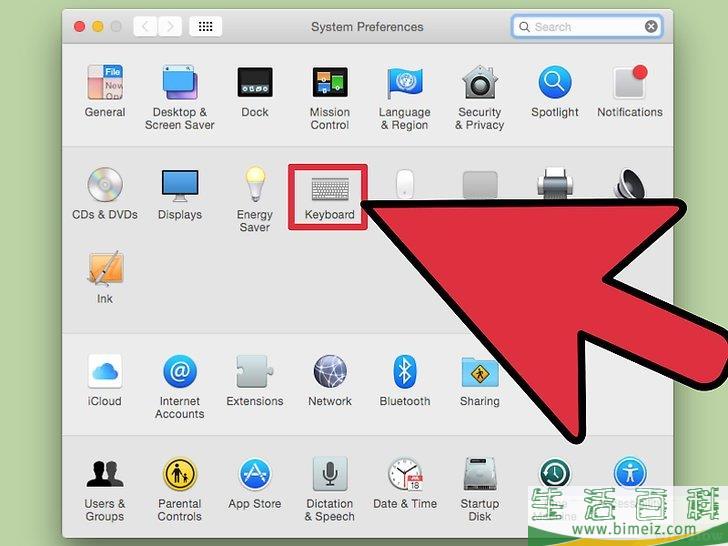Image resolution: width=728 pixels, height=546 pixels.
Task: Open Sharing preferences
Action: [480, 380]
